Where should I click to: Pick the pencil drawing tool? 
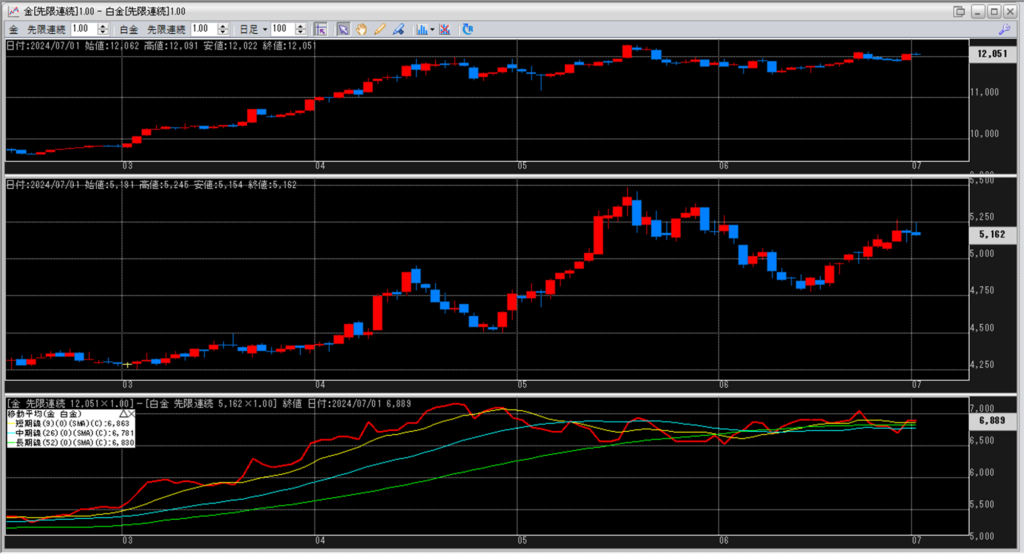[379, 29]
